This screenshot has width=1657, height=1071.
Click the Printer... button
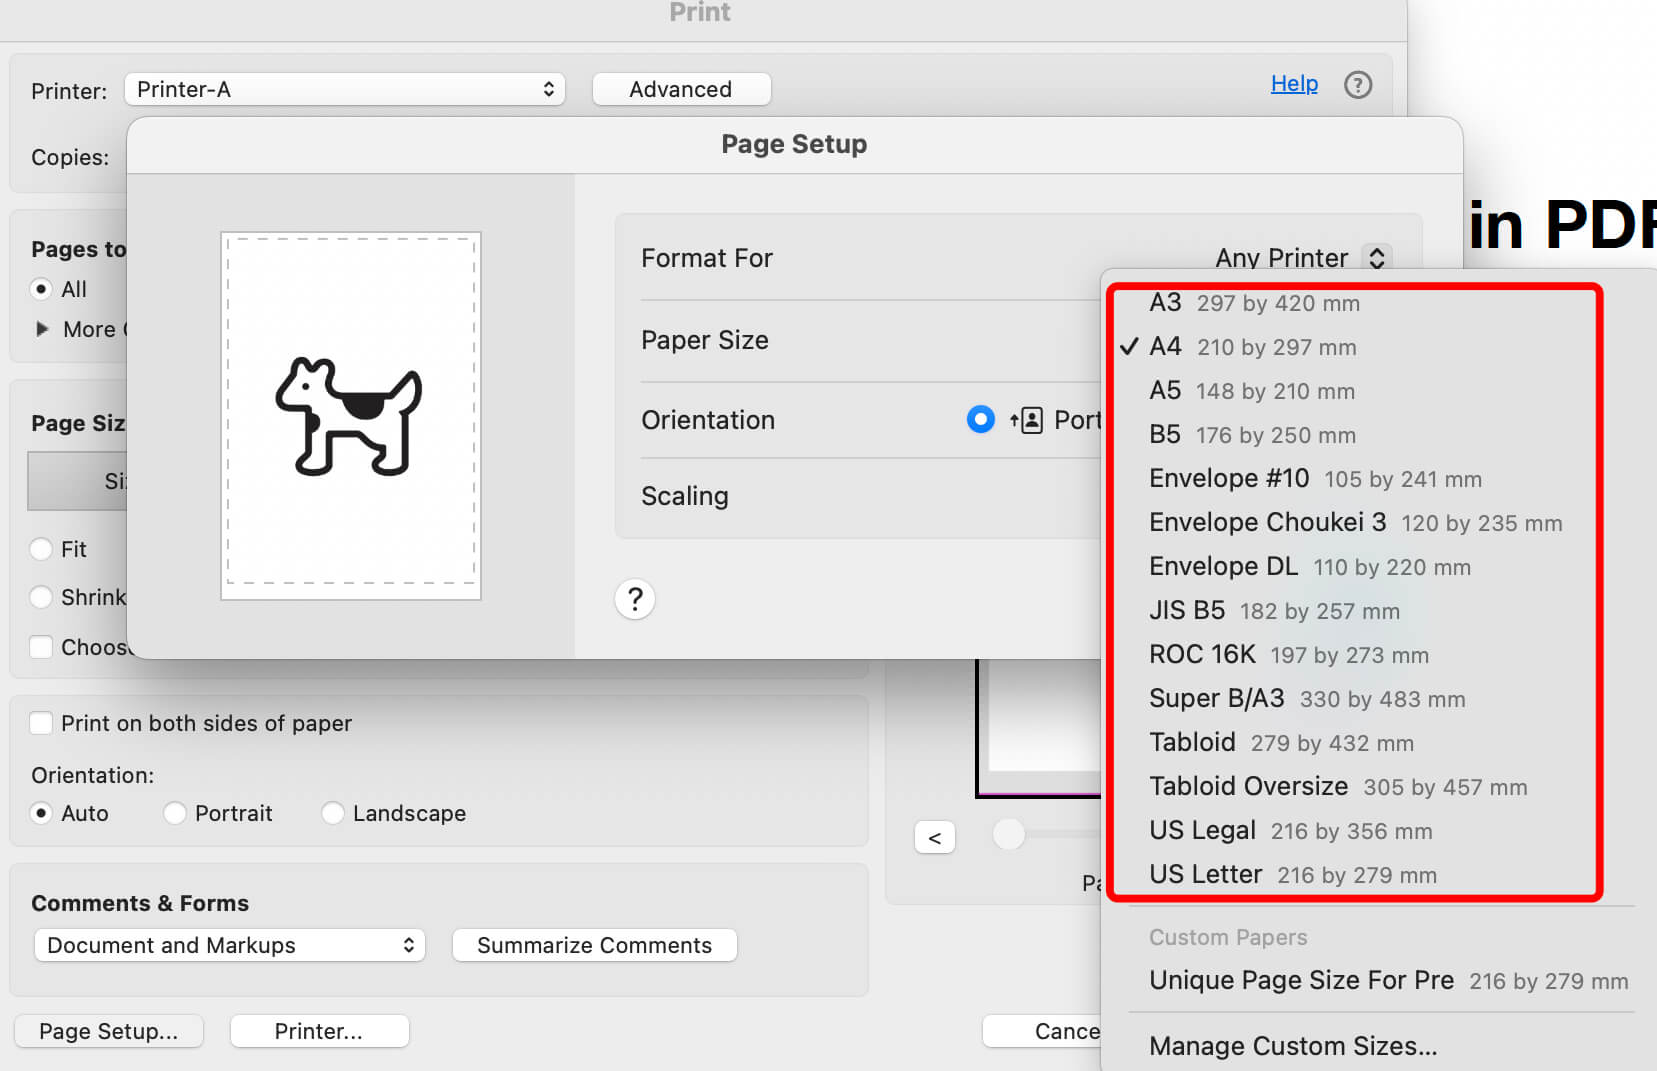[319, 1031]
